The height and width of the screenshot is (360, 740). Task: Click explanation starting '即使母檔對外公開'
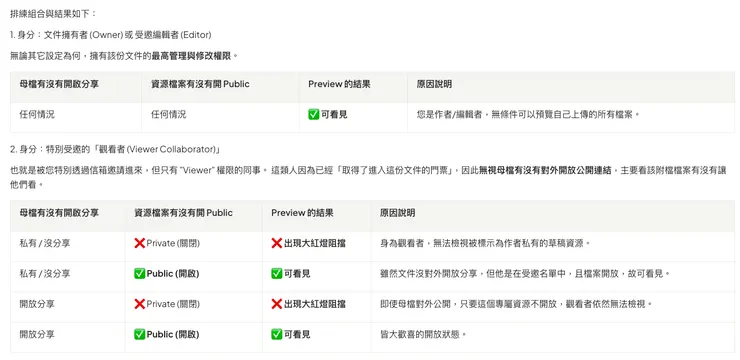point(517,304)
